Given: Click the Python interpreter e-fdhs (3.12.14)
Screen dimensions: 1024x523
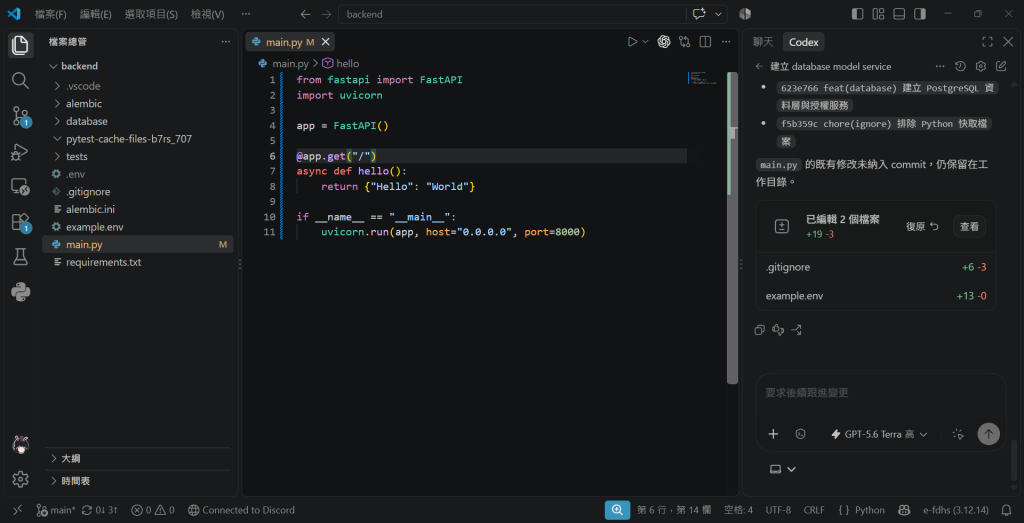Looking at the screenshot, I should coord(955,510).
